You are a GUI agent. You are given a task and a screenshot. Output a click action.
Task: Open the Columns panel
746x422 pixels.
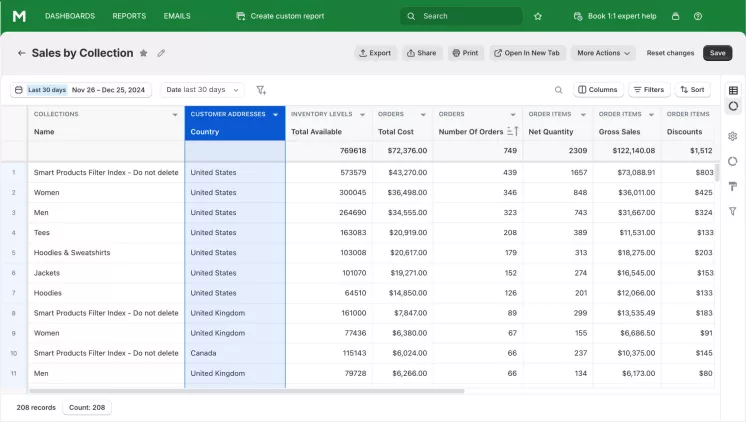click(598, 89)
